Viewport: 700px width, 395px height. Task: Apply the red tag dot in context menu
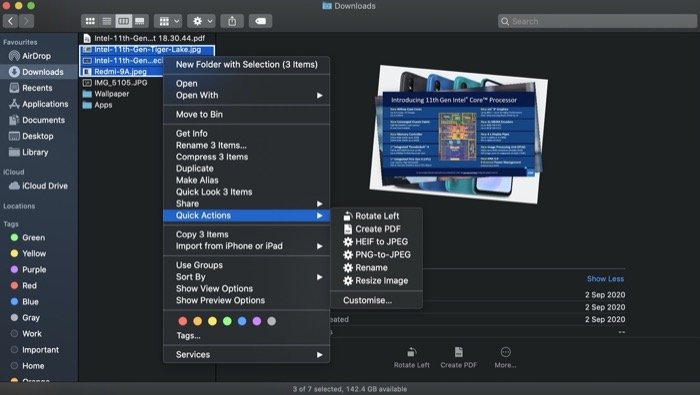tap(183, 321)
